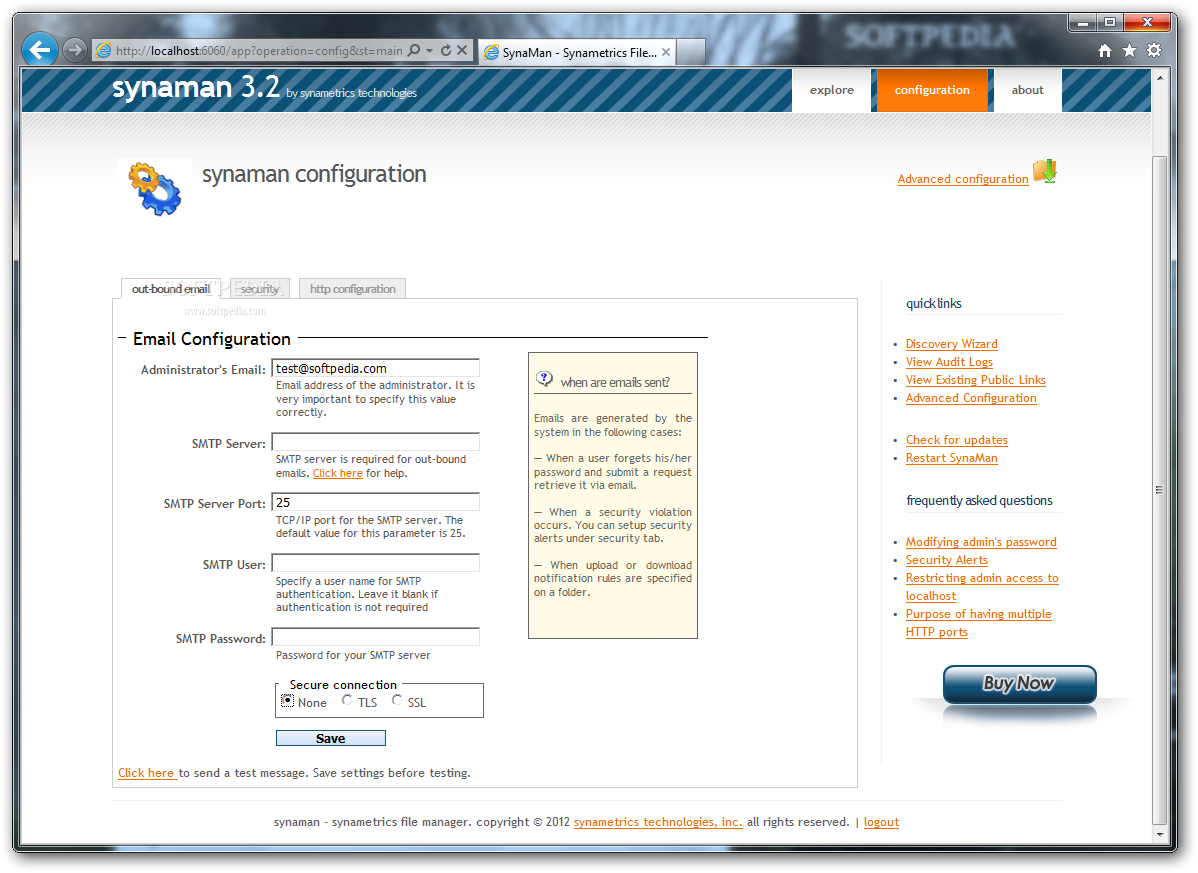Switch to http configuration tab

pyautogui.click(x=352, y=289)
